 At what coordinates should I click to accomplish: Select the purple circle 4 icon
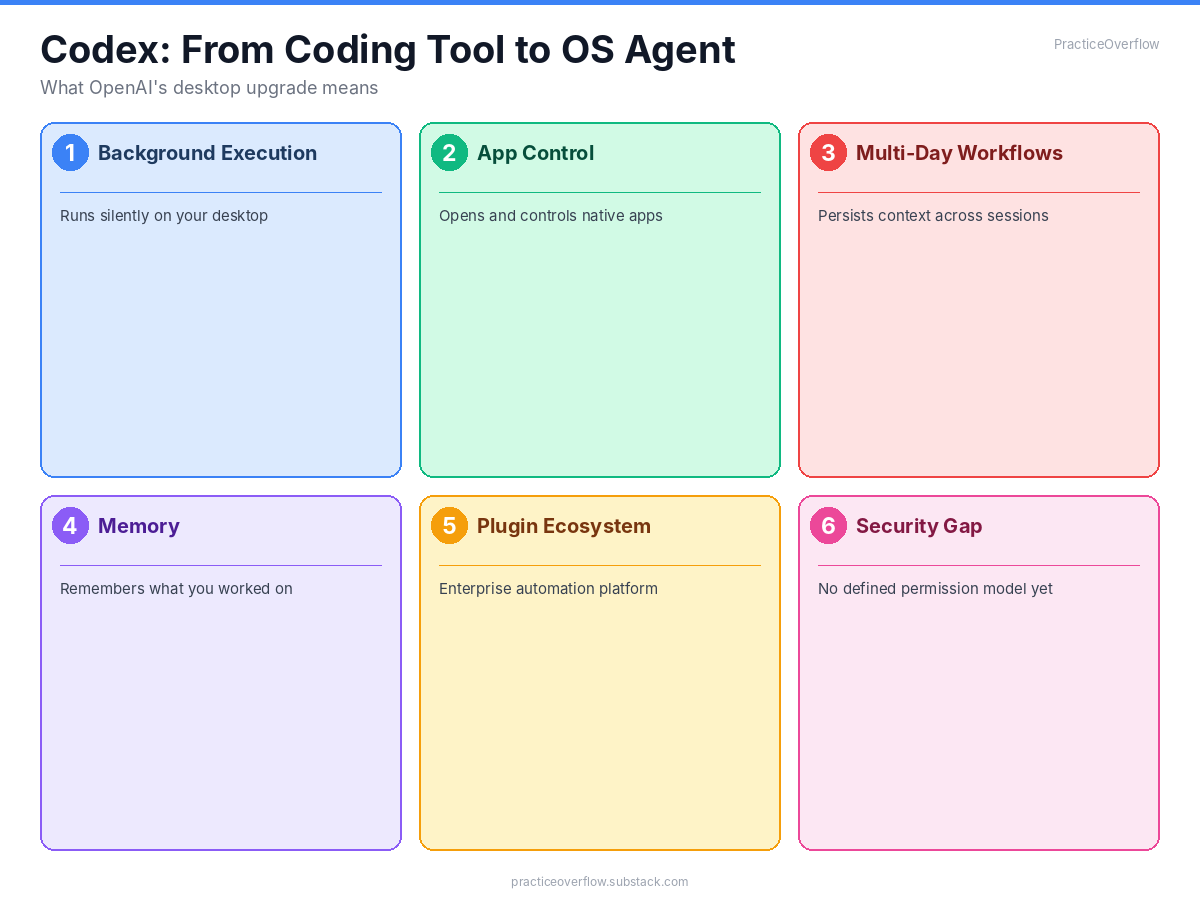click(70, 525)
